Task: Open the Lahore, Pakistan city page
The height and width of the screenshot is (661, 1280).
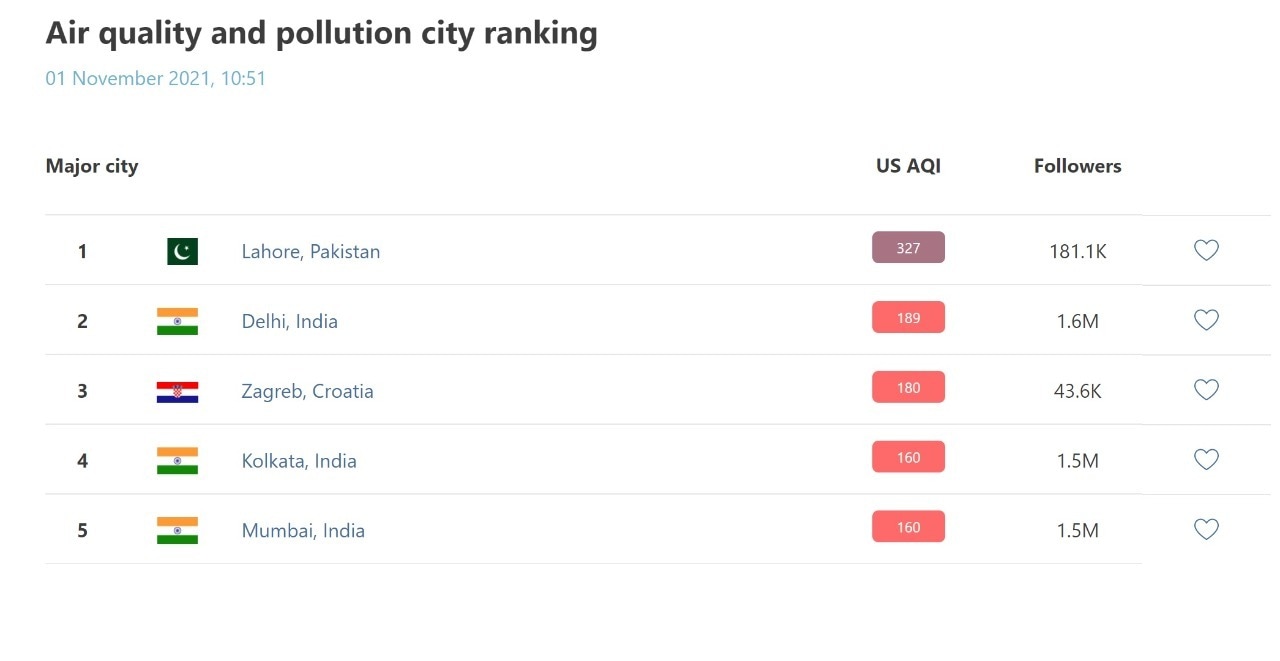Action: [311, 251]
